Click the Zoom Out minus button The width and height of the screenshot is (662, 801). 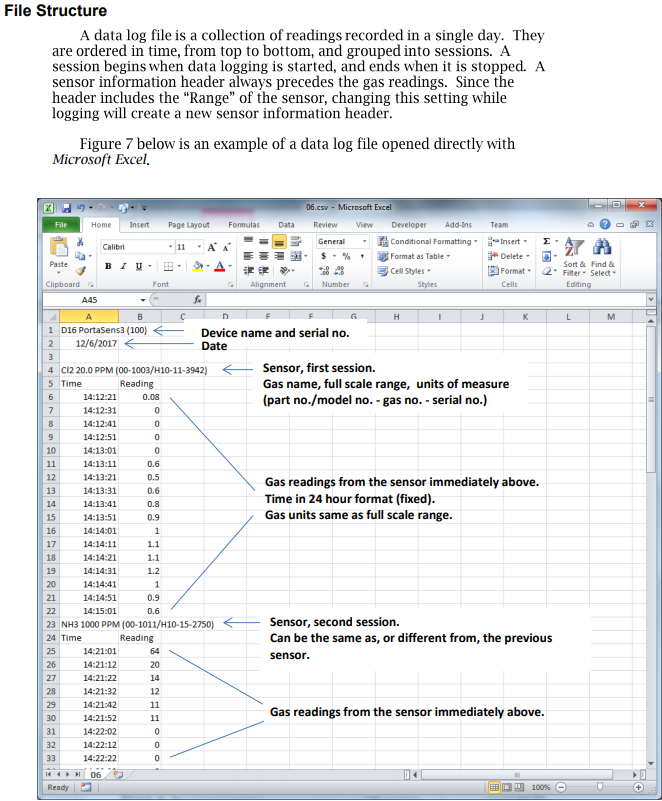click(561, 787)
